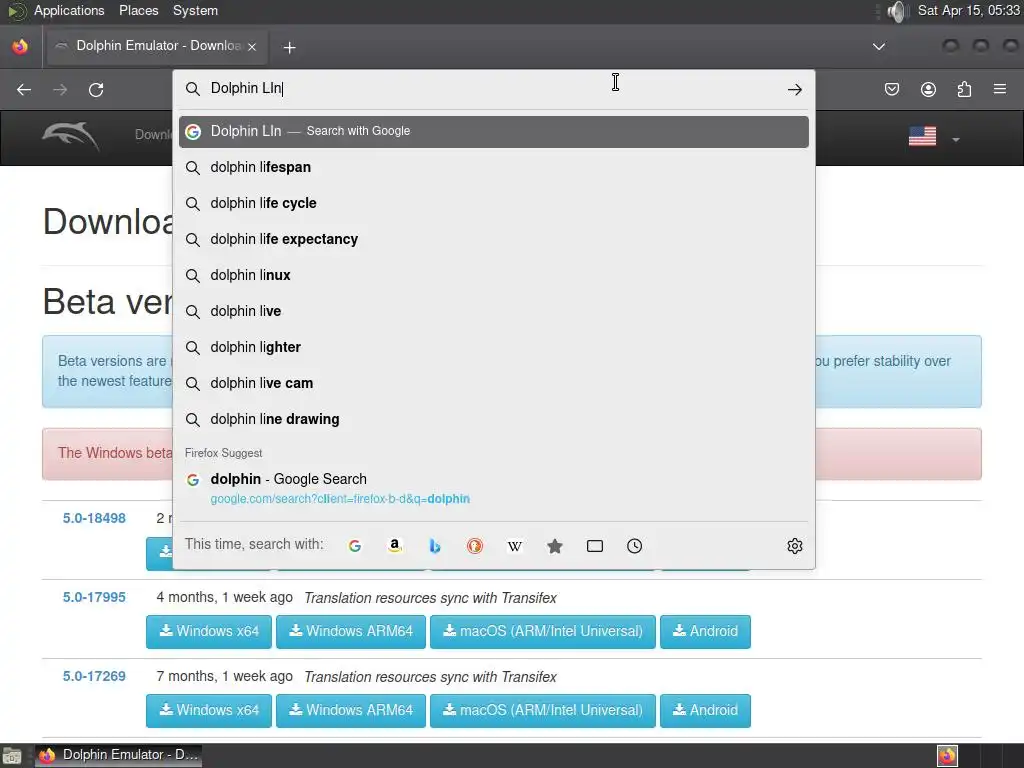This screenshot has height=768, width=1024.
Task: Search this time with Wikipedia icon
Action: [515, 546]
